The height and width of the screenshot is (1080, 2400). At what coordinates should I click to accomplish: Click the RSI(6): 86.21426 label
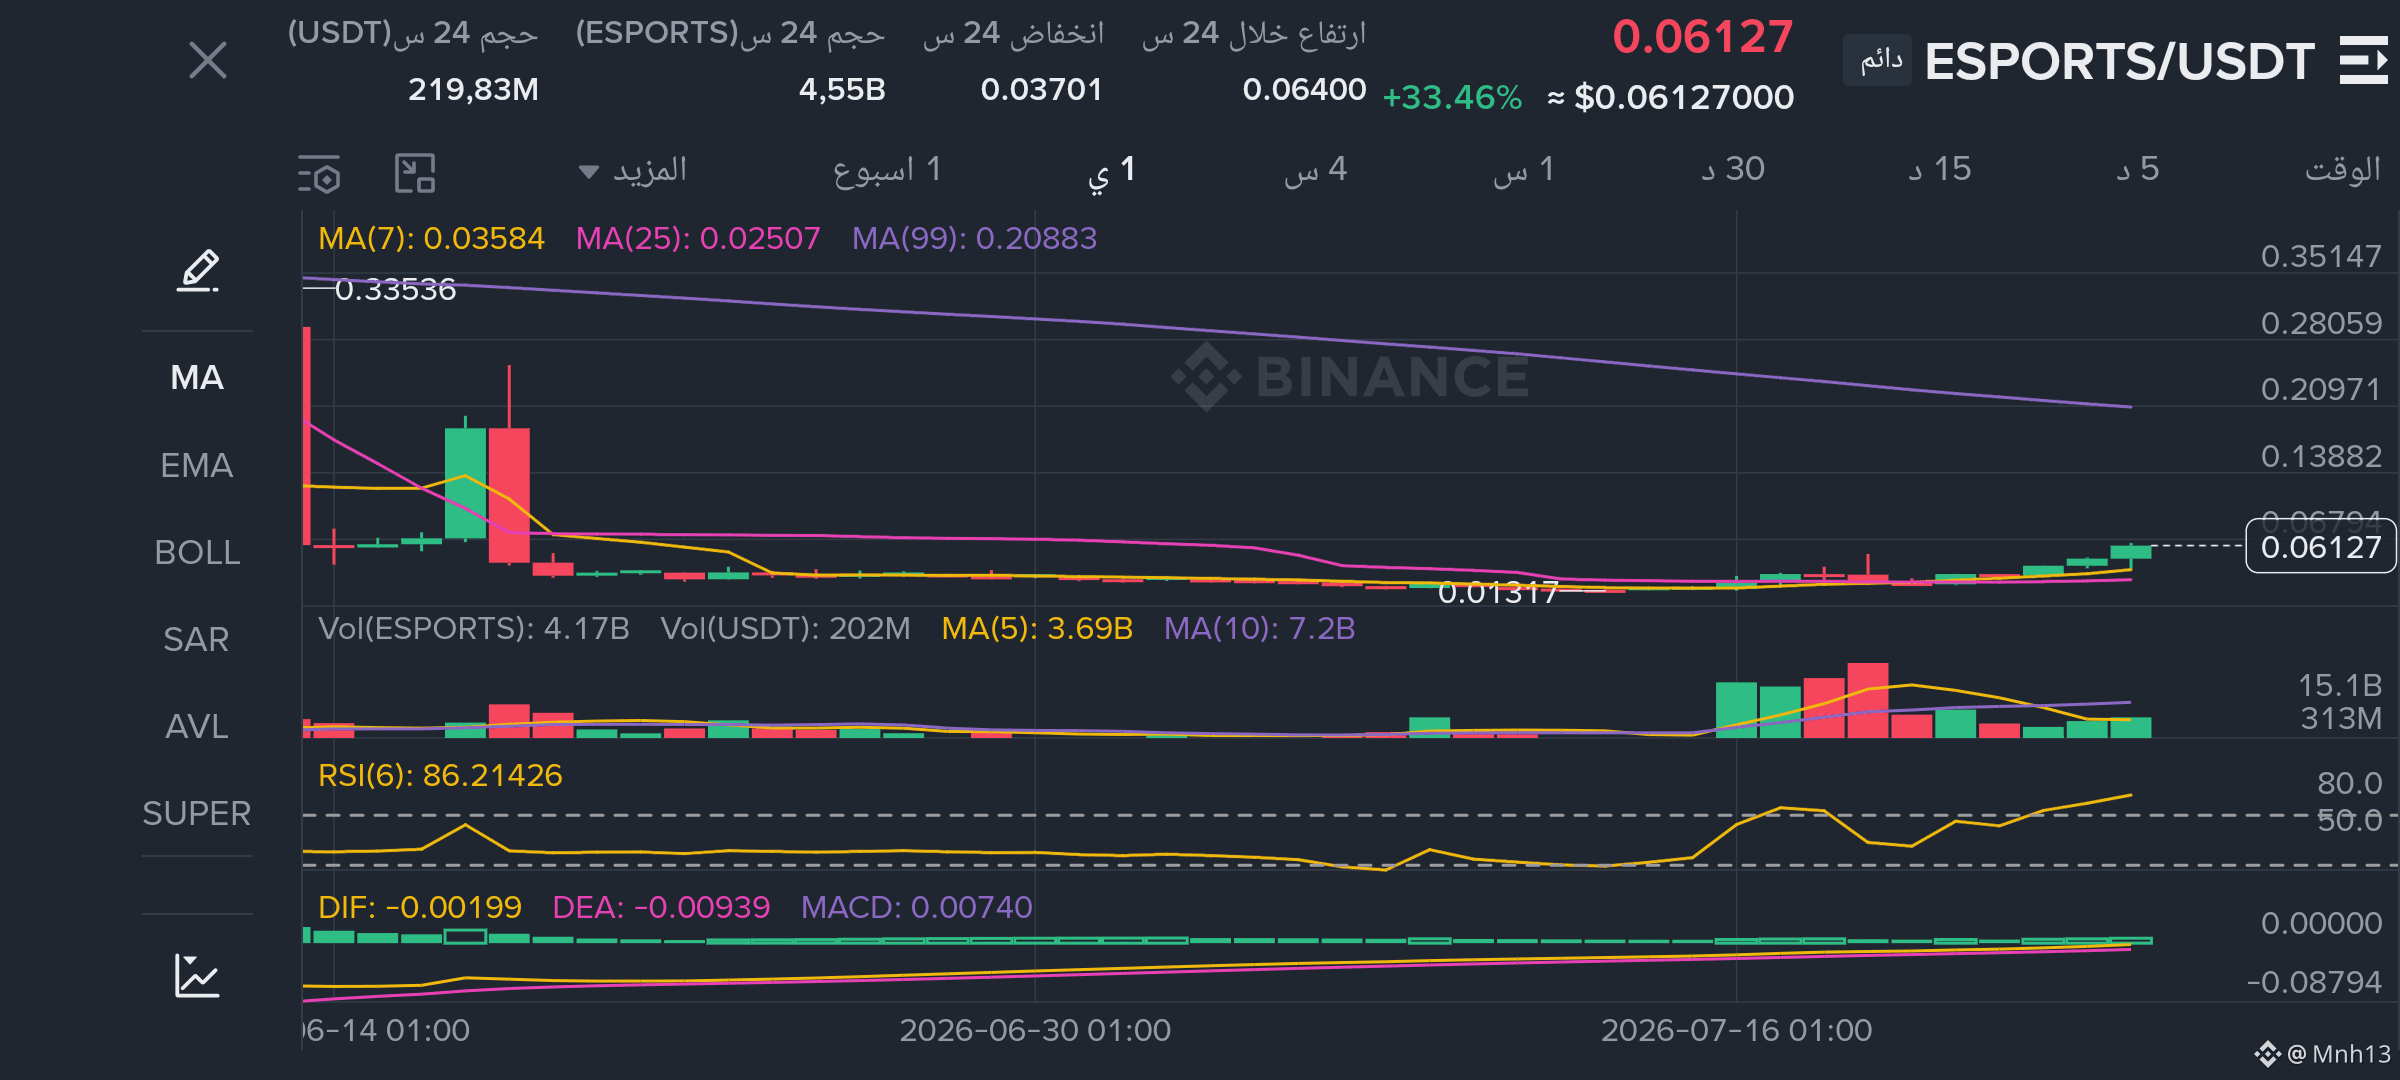[x=440, y=776]
